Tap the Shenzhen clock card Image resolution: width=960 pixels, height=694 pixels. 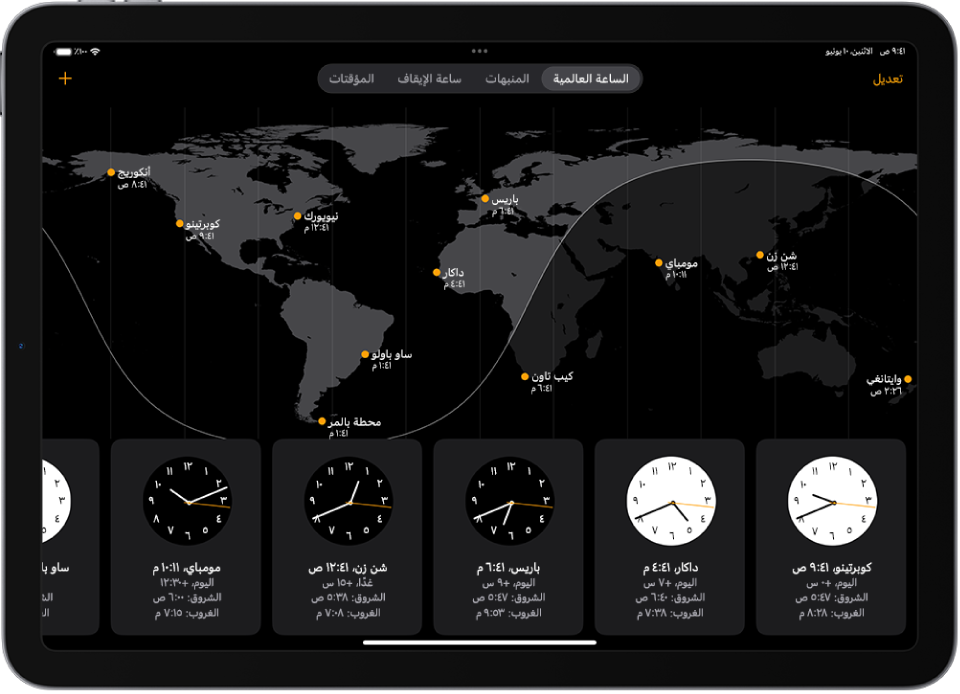point(347,537)
